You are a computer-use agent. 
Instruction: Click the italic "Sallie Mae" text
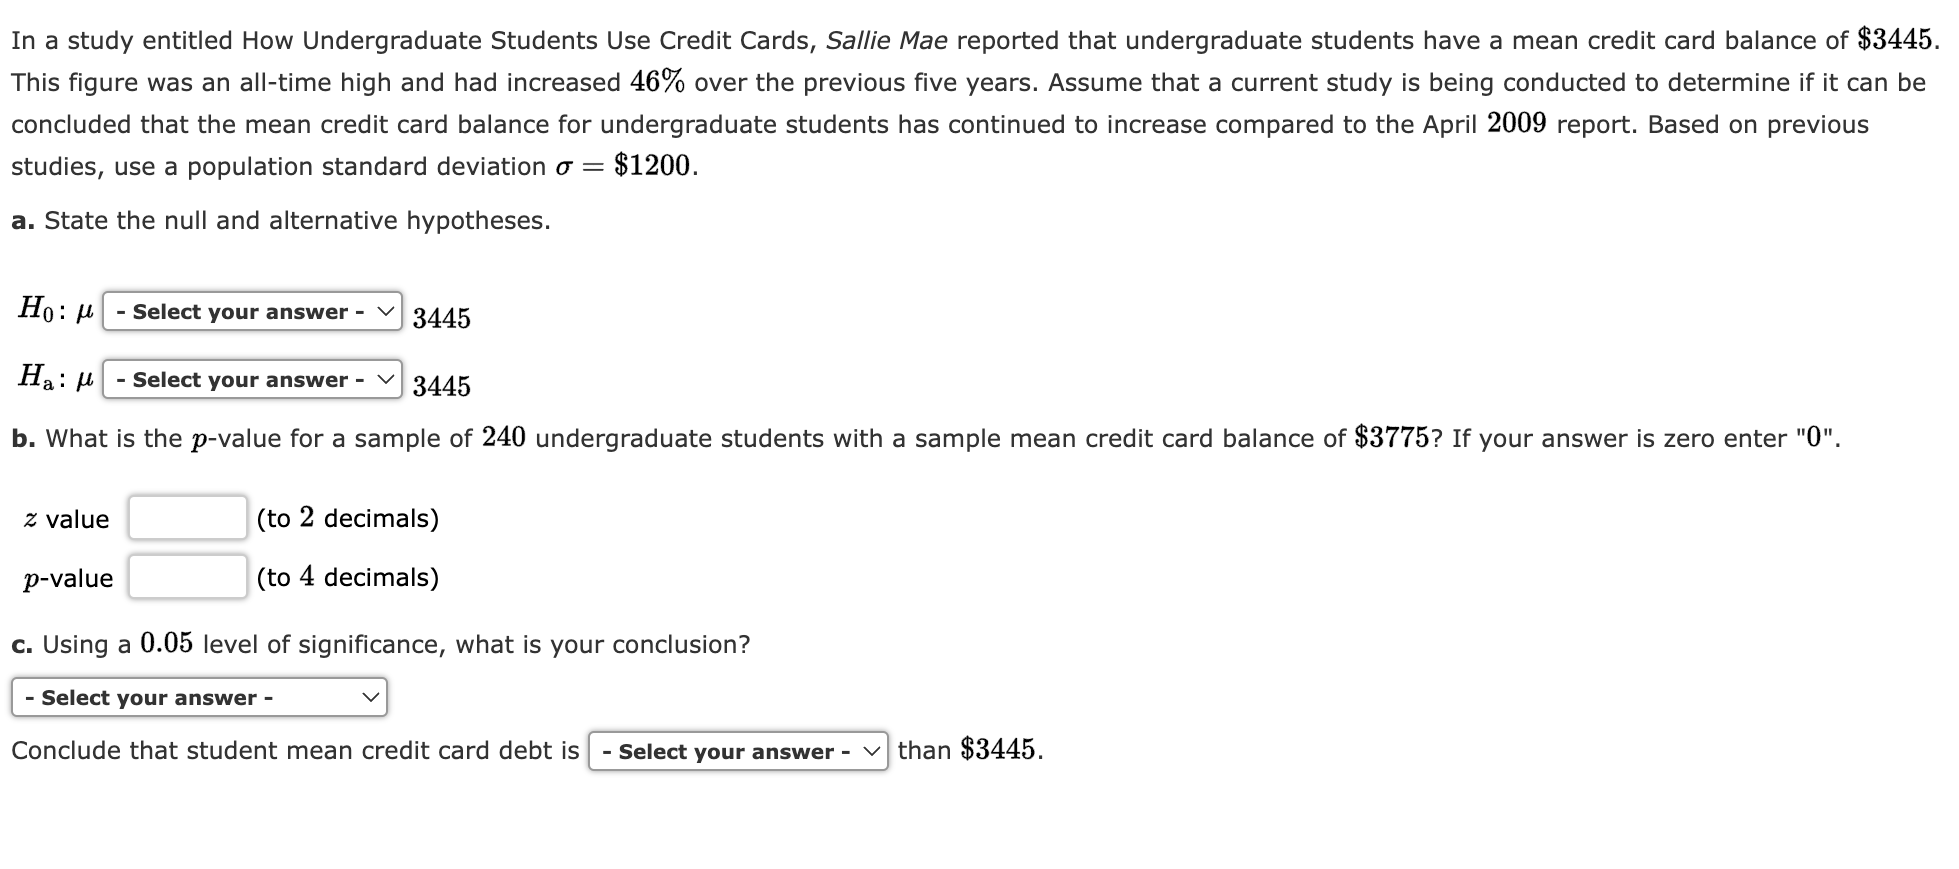(x=886, y=41)
